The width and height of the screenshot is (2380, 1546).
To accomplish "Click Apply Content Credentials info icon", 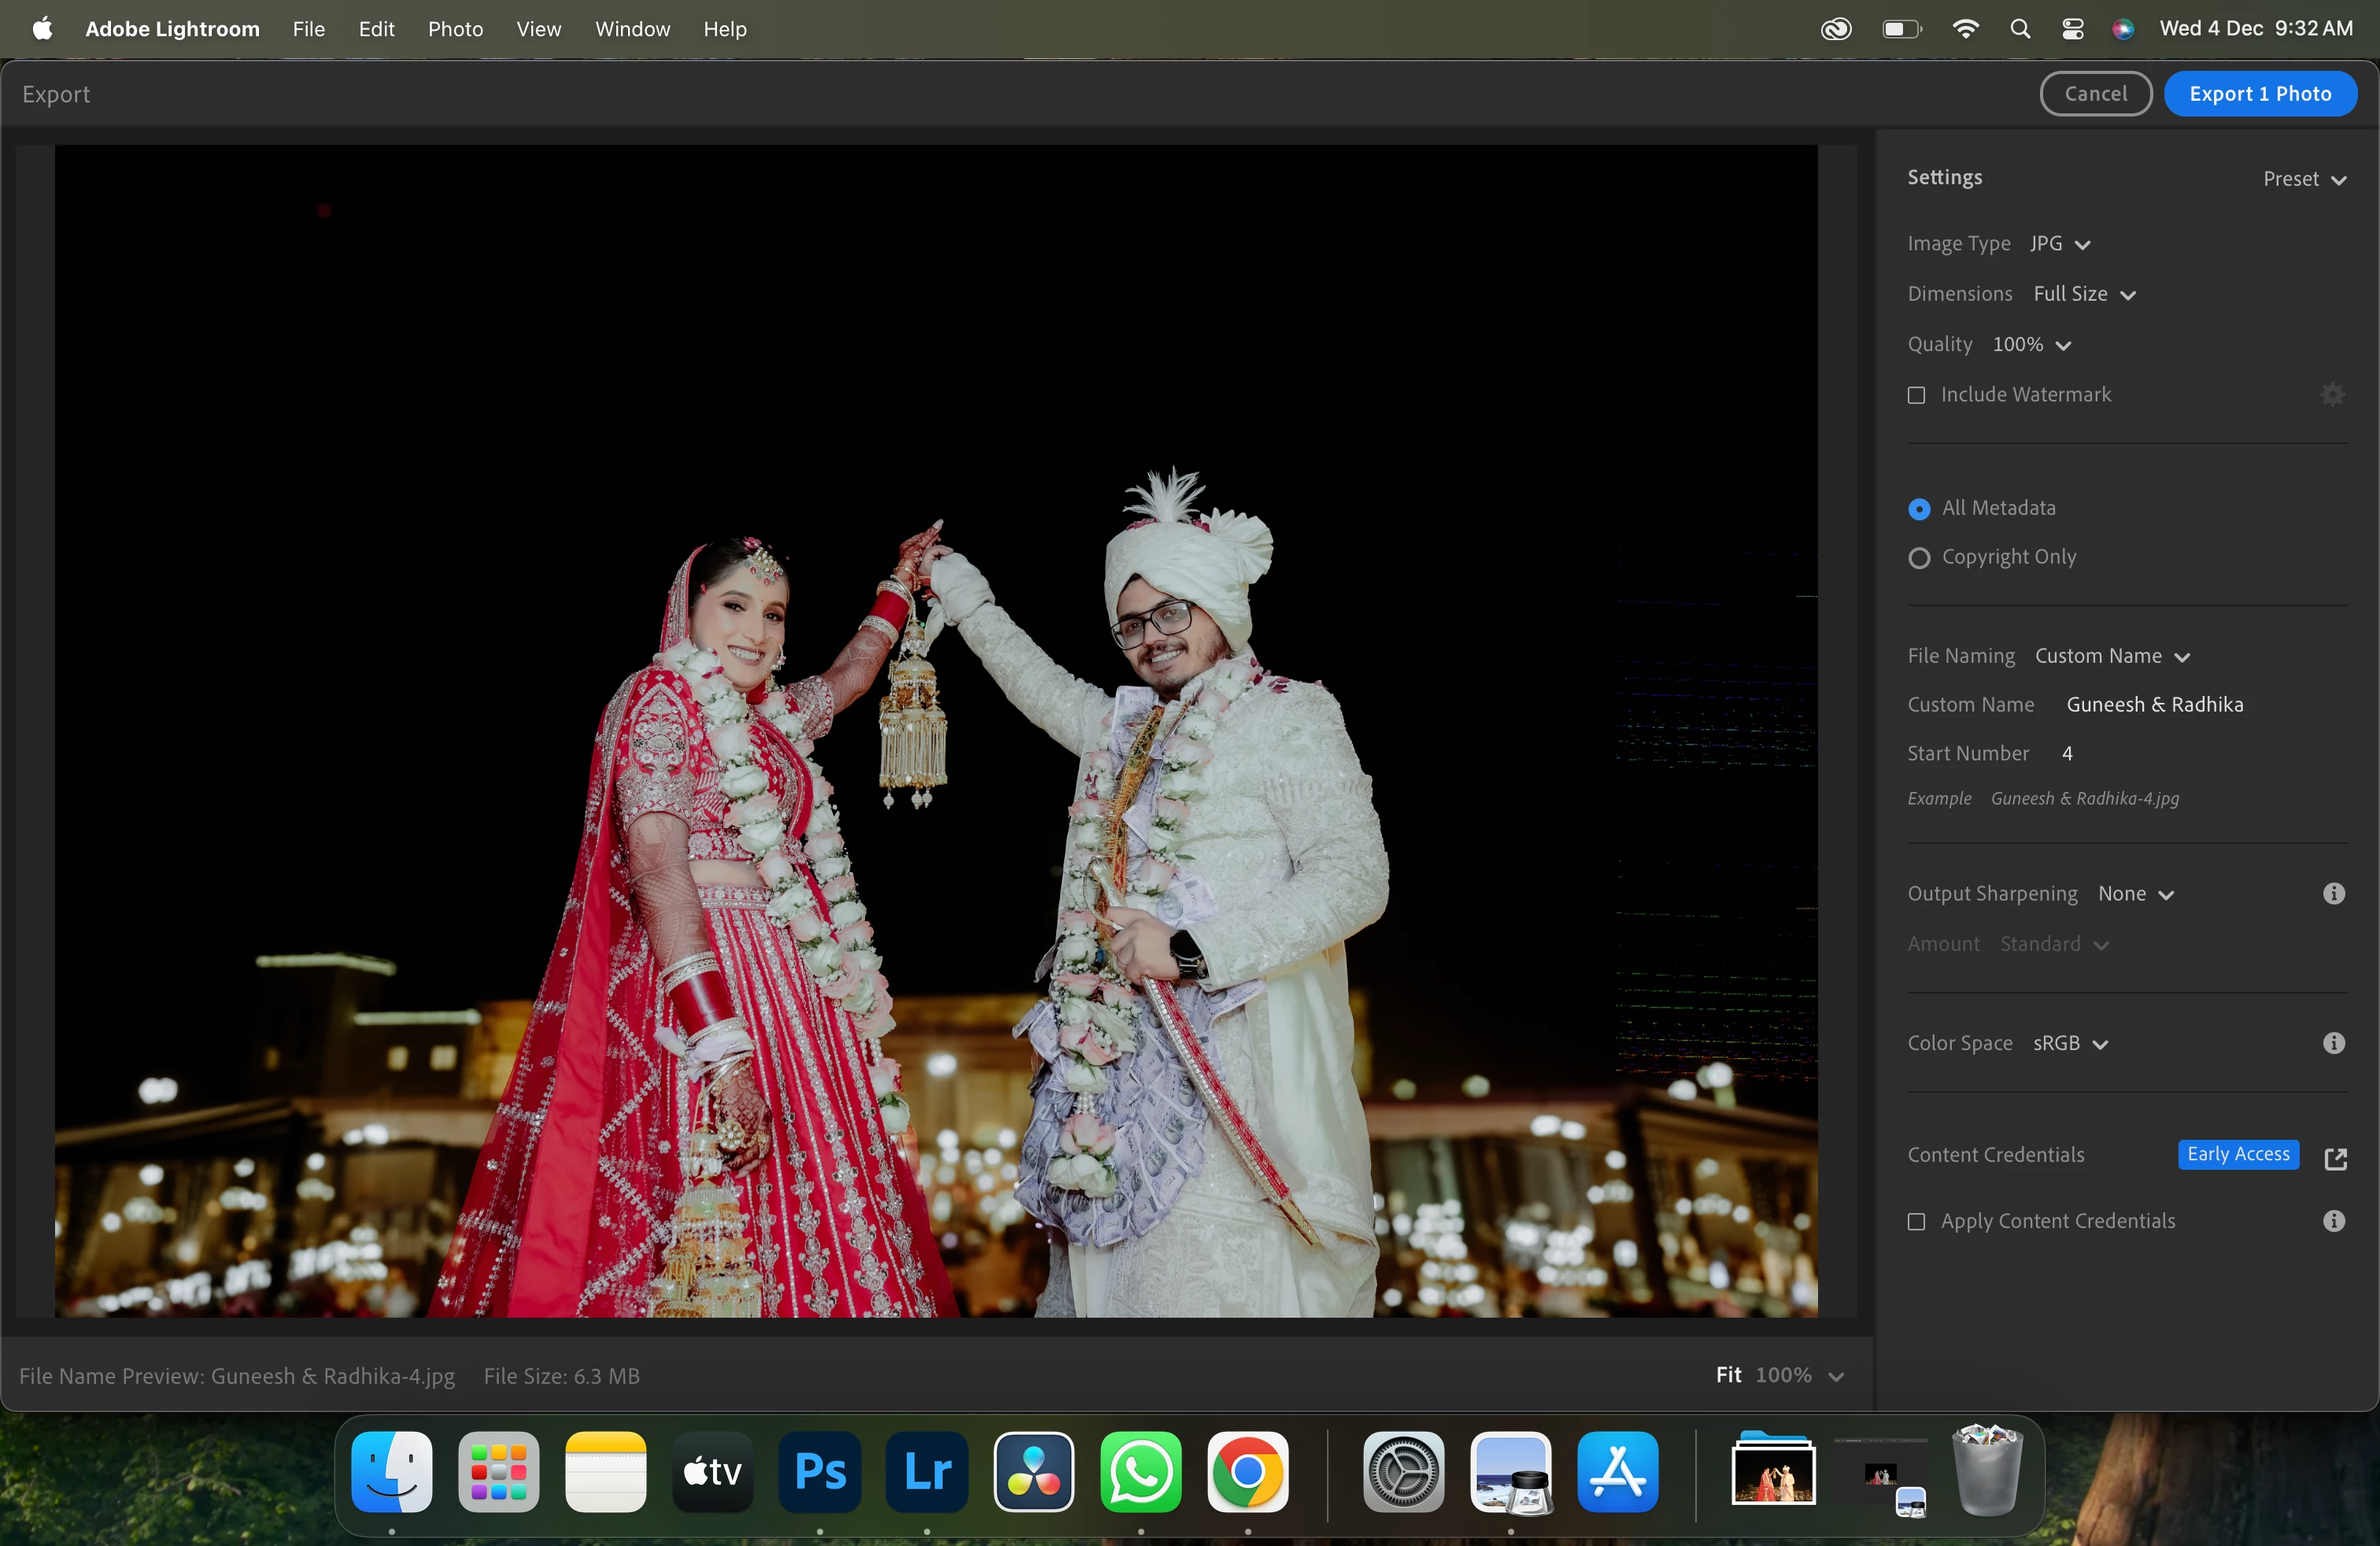I will (x=2333, y=1221).
